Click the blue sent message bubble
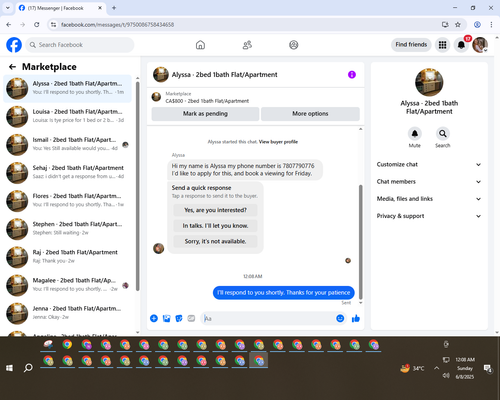 (x=284, y=293)
